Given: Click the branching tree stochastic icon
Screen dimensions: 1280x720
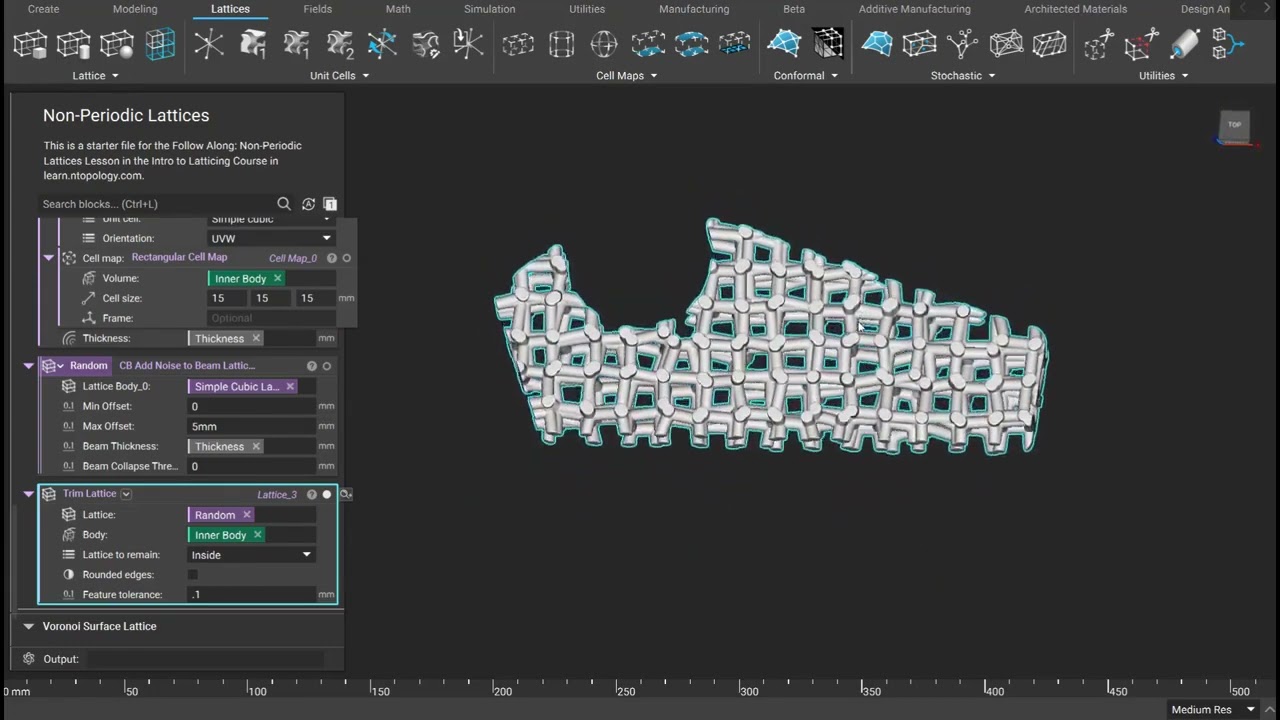Looking at the screenshot, I should 962,44.
